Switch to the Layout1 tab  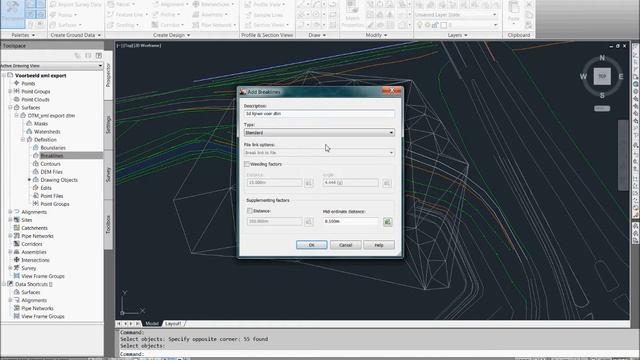(x=173, y=324)
